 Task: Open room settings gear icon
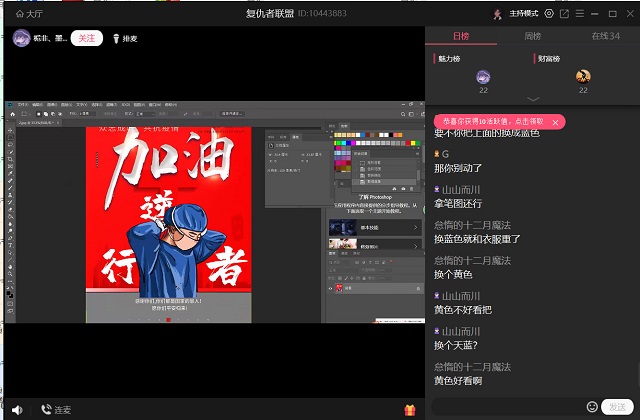549,13
